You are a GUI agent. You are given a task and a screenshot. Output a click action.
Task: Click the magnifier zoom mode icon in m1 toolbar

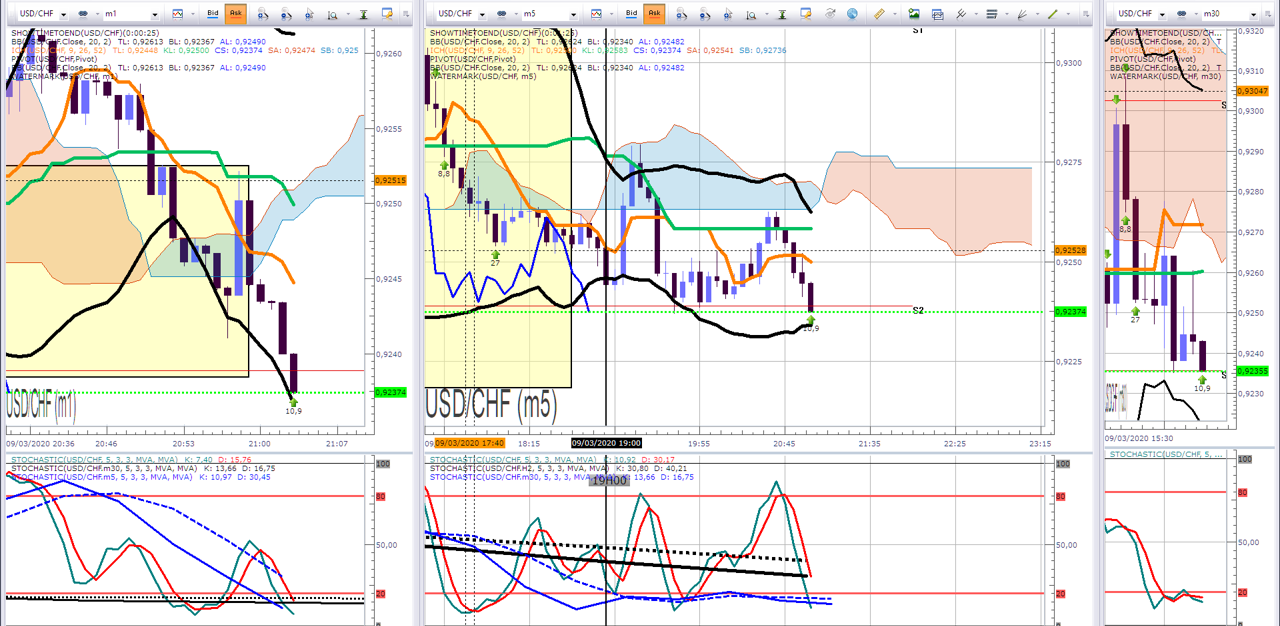[x=332, y=14]
